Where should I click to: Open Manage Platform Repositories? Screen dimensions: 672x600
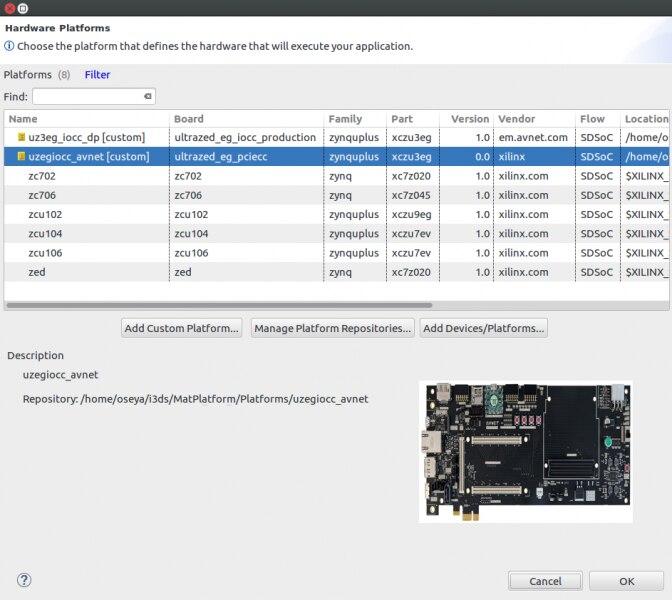click(332, 328)
